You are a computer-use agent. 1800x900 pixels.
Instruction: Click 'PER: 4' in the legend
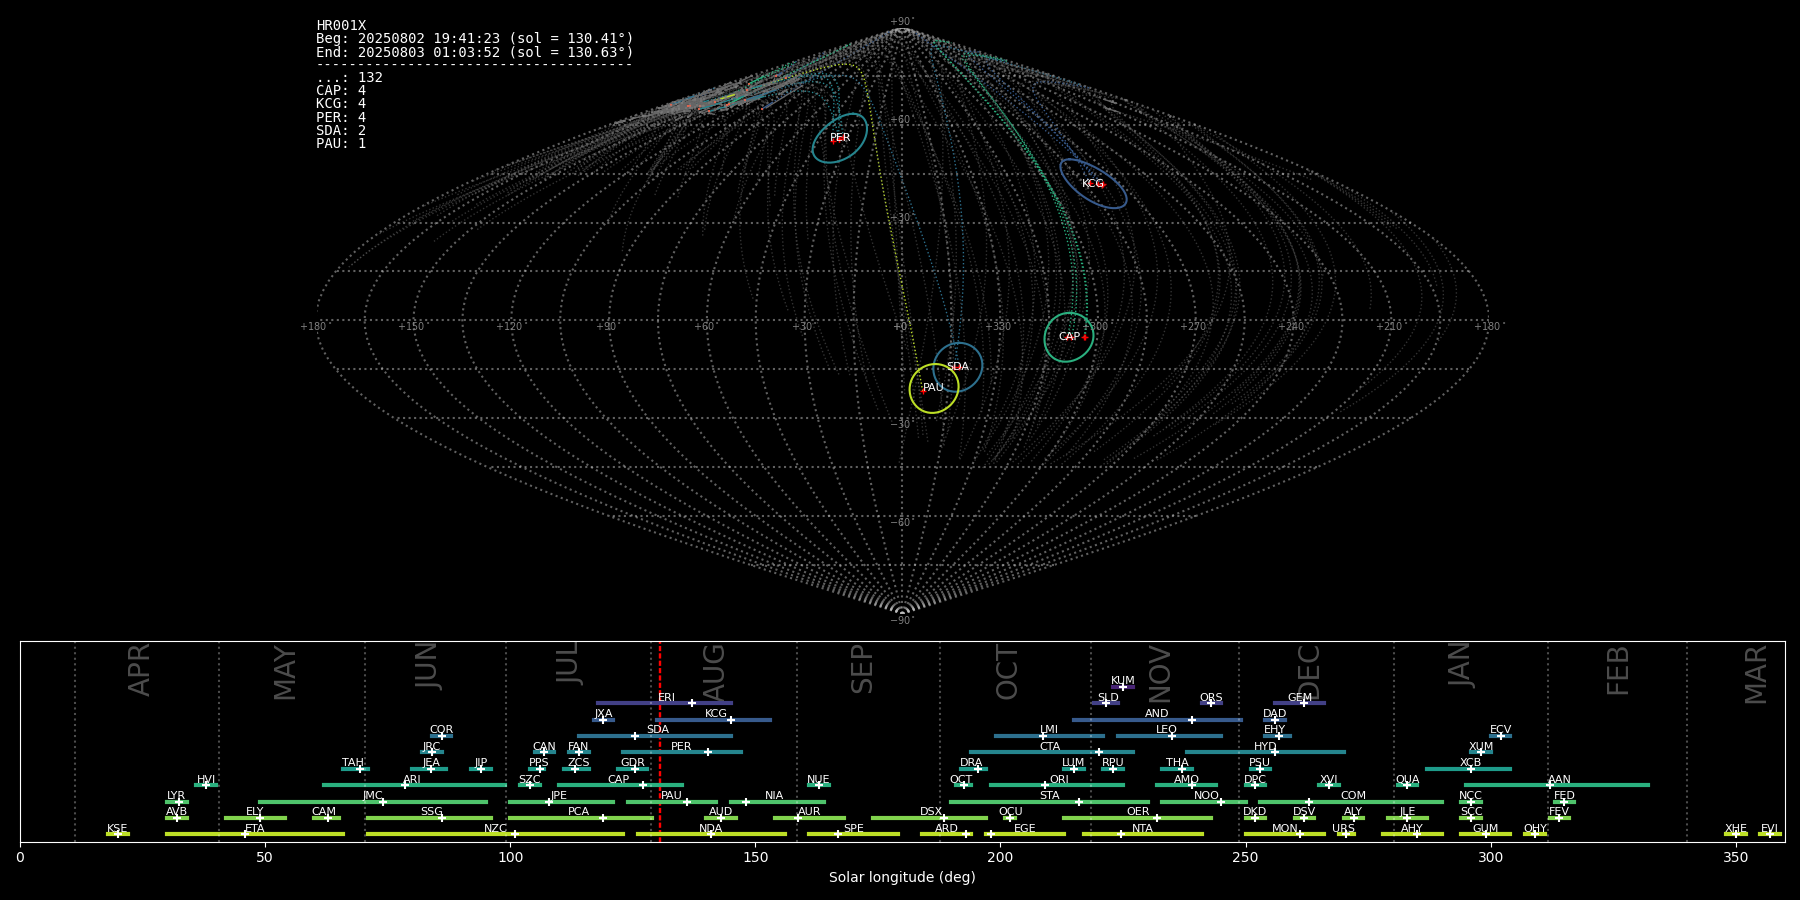point(341,118)
